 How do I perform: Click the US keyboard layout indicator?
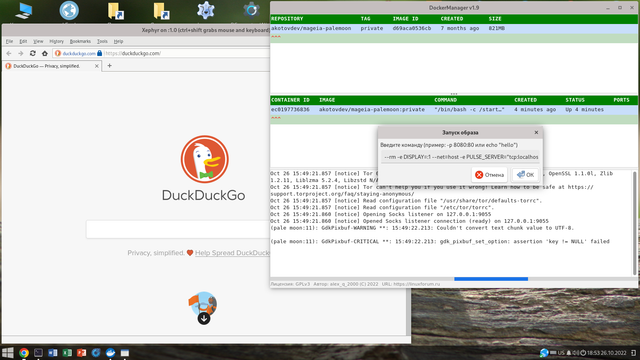pos(561,353)
